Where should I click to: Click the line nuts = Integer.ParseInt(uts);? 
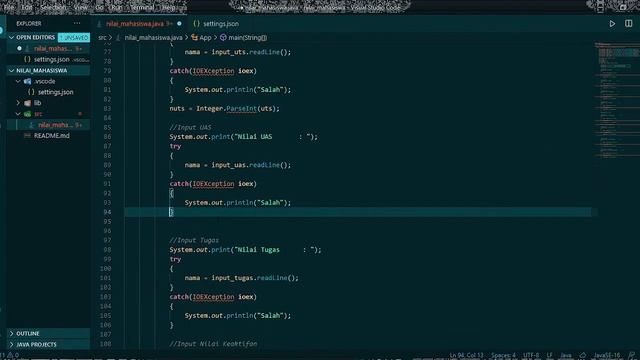point(224,109)
